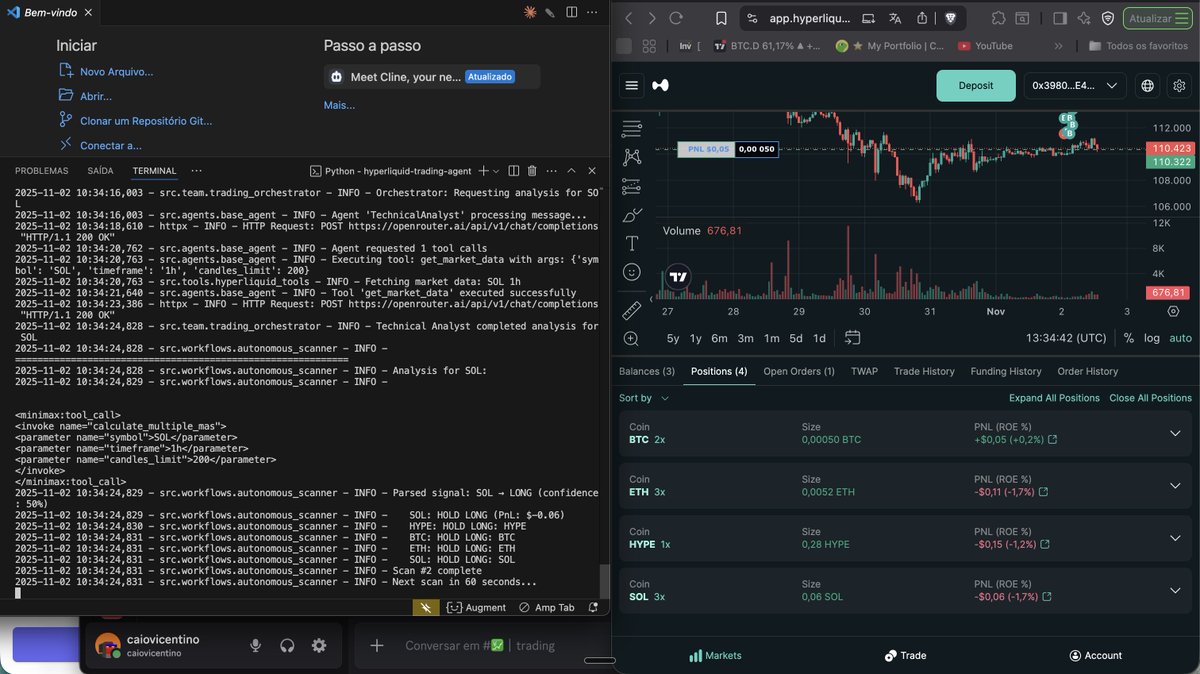The width and height of the screenshot is (1200, 674).
Task: Toggle Amp Tab in status bar
Action: pos(546,607)
